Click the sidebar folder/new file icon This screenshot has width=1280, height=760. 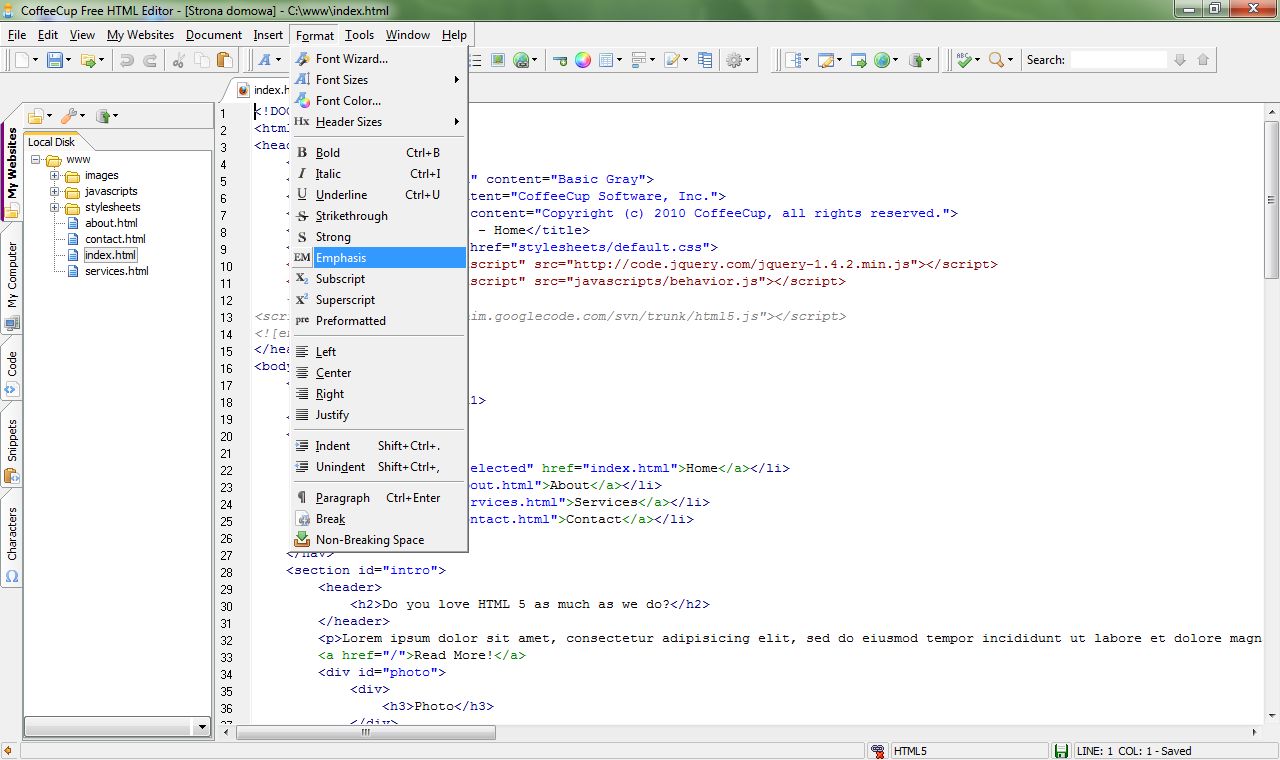point(36,116)
